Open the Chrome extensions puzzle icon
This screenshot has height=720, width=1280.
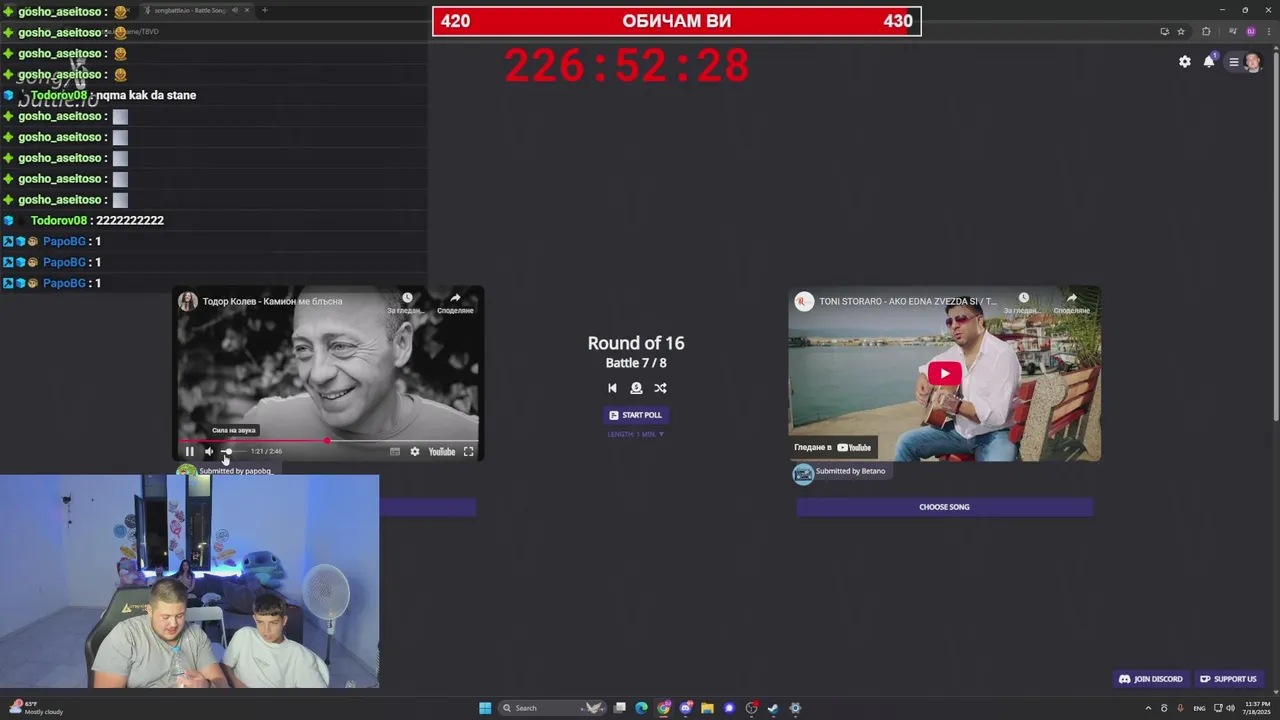tap(1206, 31)
